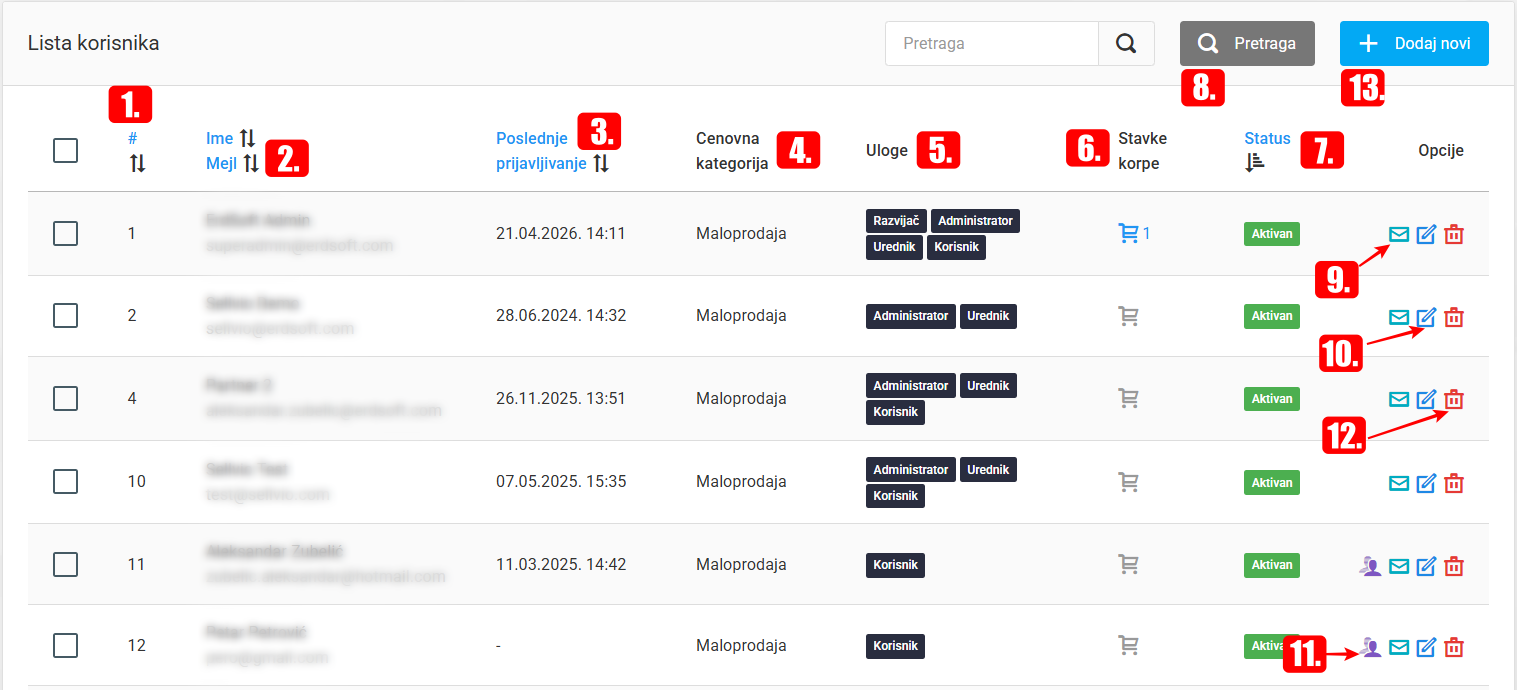Screen dimensions: 1517x690
Task: Delete user #1 with the trash icon
Action: click(x=1455, y=234)
